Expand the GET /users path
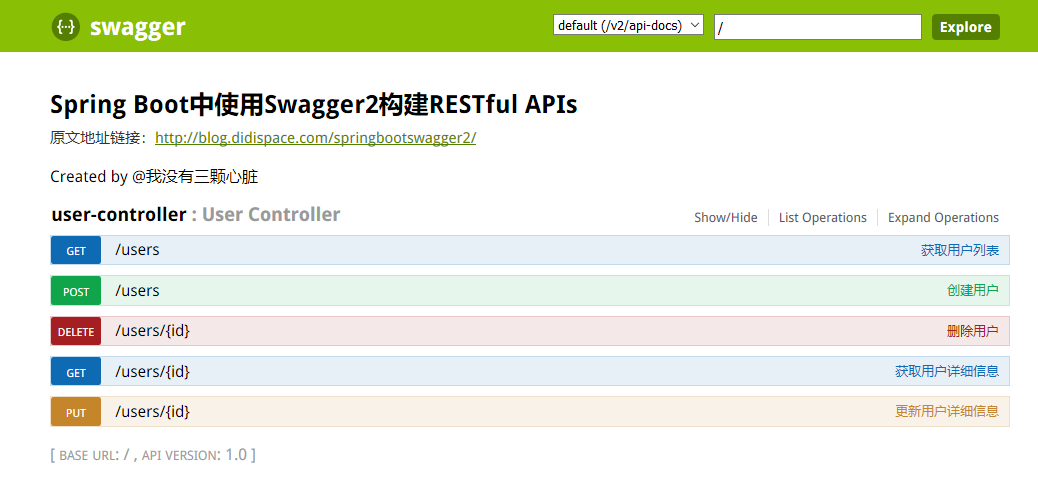 138,250
